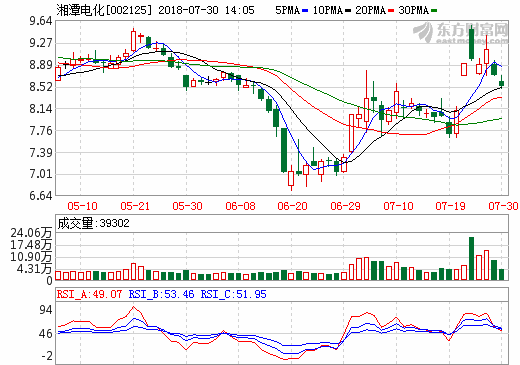Select the 30PMA legend label
Viewport: 520px width, 365px height.
tap(413, 10)
